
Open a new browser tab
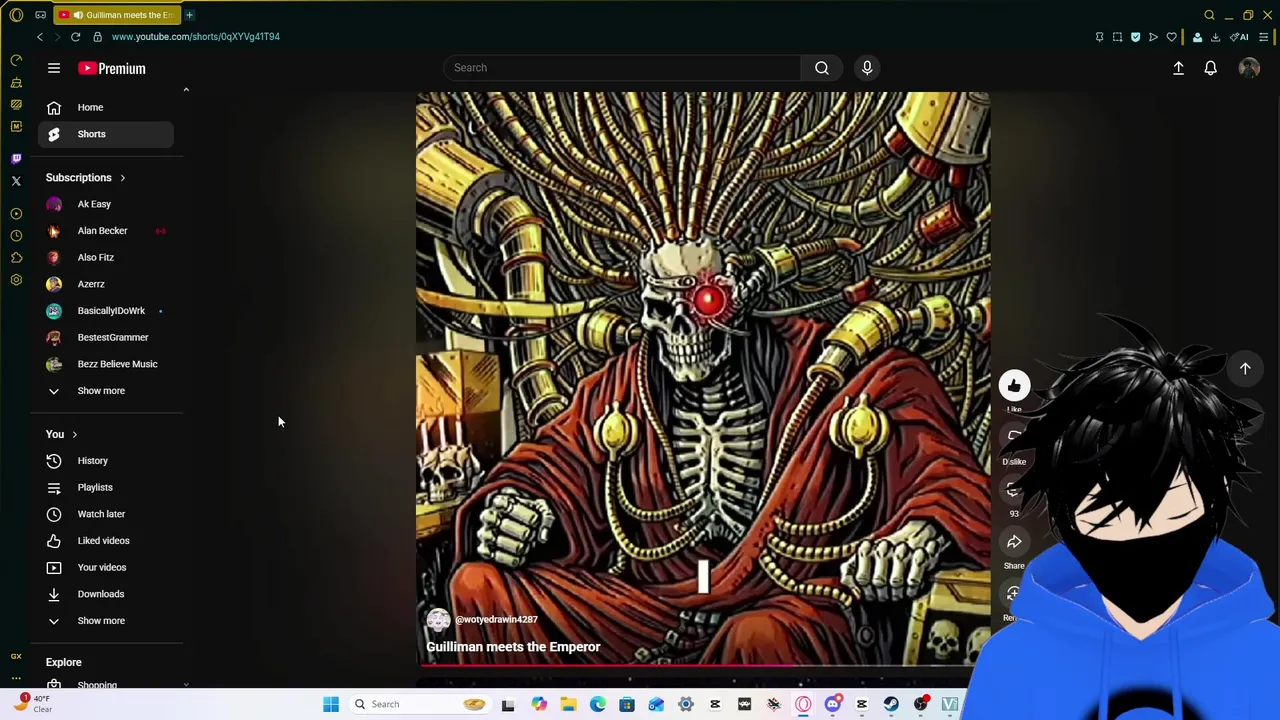189,15
